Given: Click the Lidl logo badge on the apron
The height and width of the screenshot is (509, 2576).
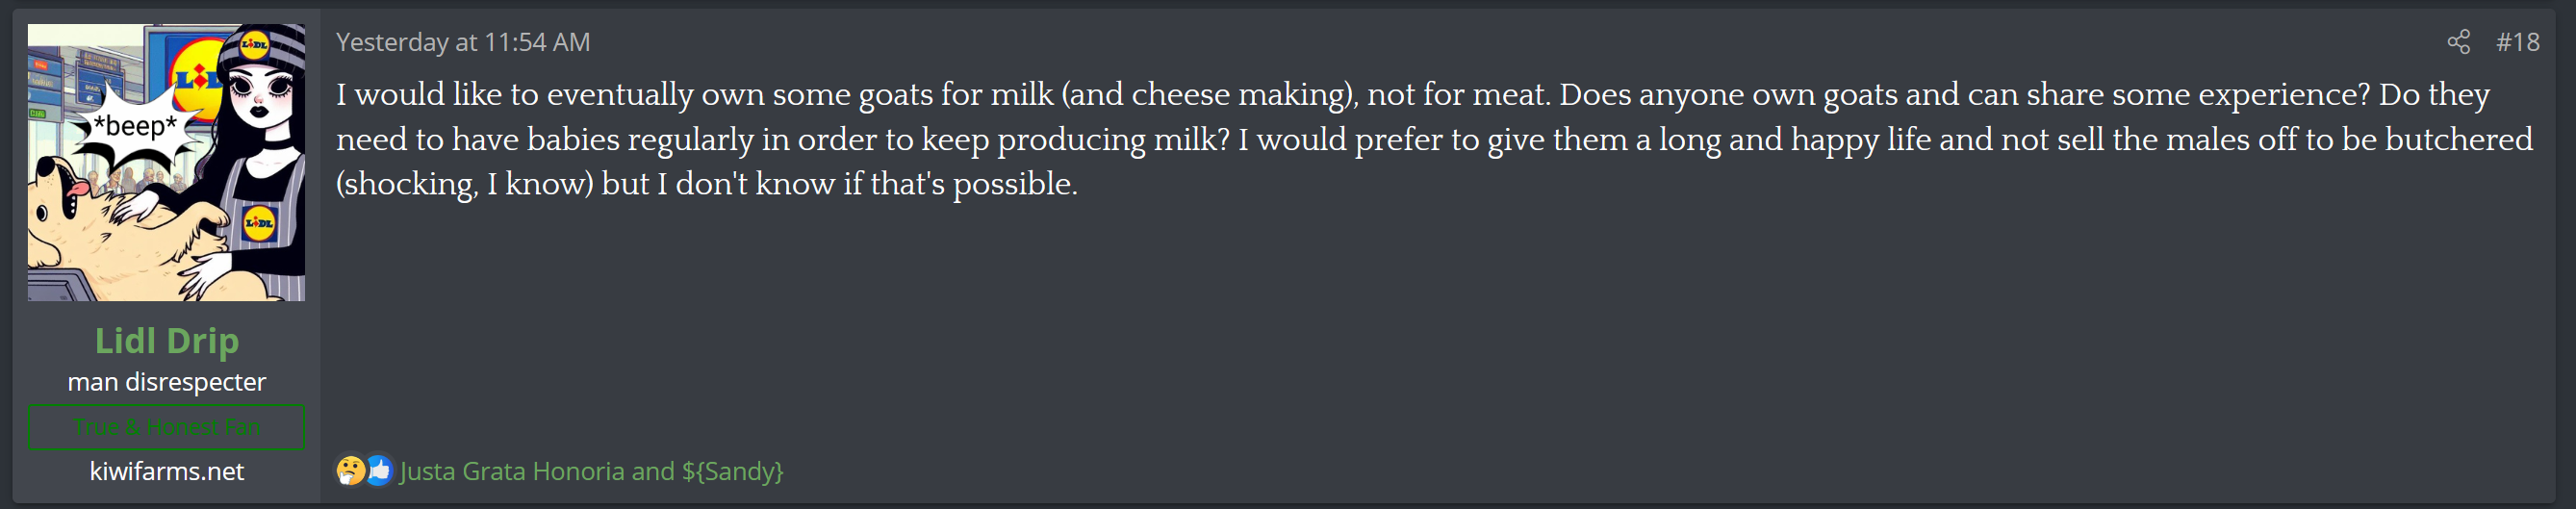Looking at the screenshot, I should tap(259, 223).
